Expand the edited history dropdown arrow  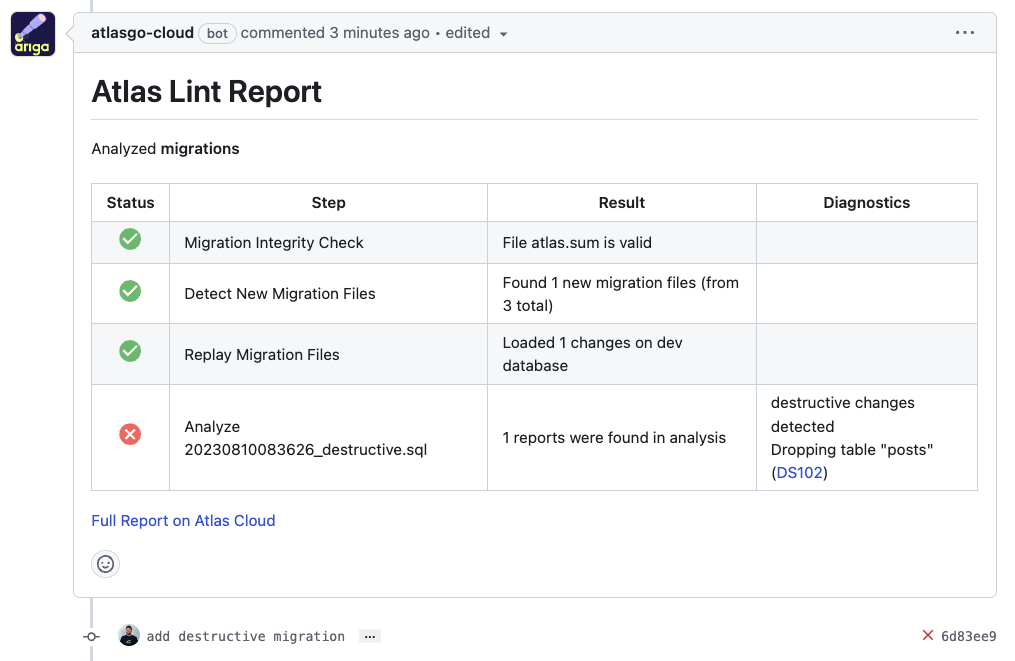tap(504, 34)
